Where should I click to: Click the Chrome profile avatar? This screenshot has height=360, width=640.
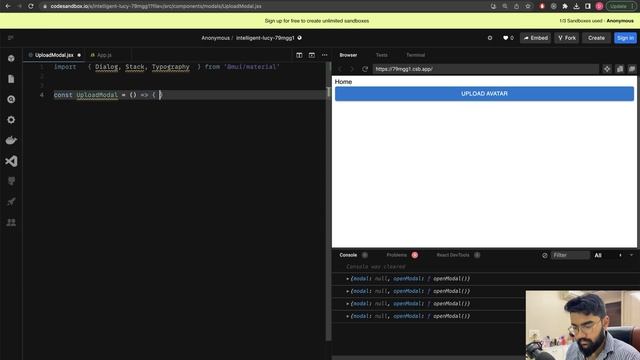[x=599, y=6]
